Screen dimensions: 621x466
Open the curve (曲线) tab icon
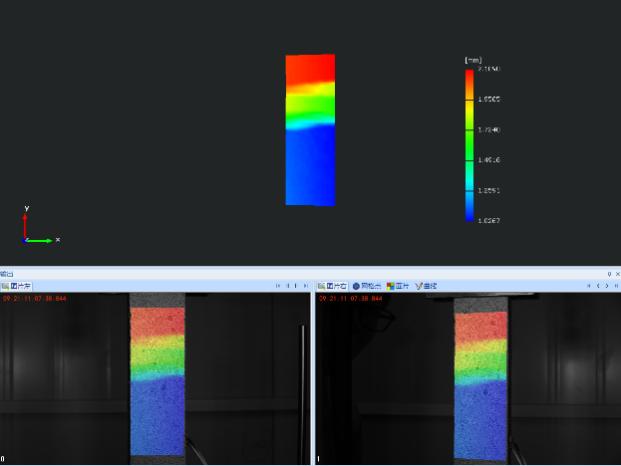pyautogui.click(x=426, y=286)
